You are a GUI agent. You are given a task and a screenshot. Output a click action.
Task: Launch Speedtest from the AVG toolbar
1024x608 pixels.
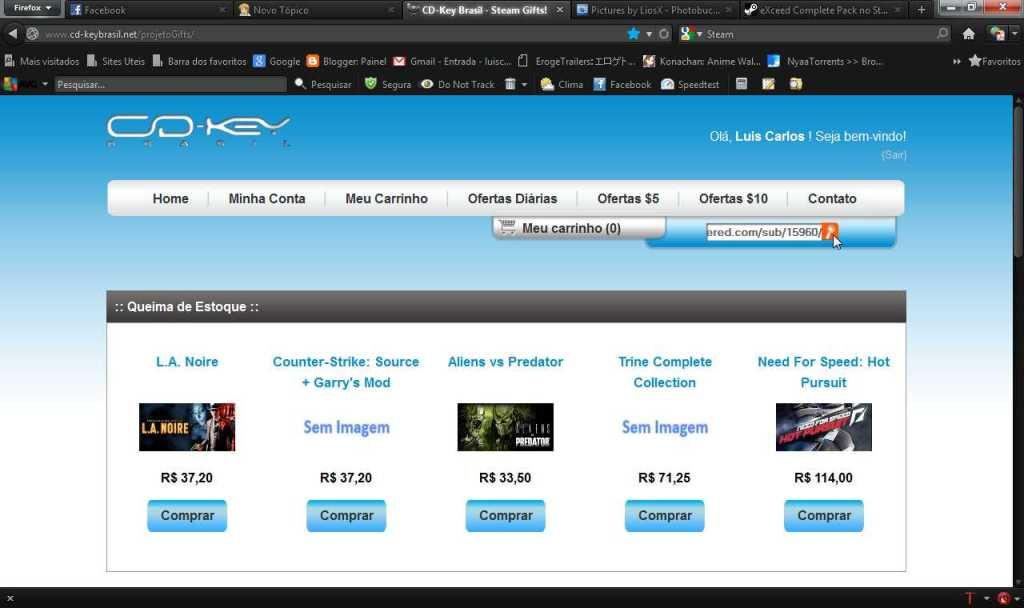tap(690, 84)
